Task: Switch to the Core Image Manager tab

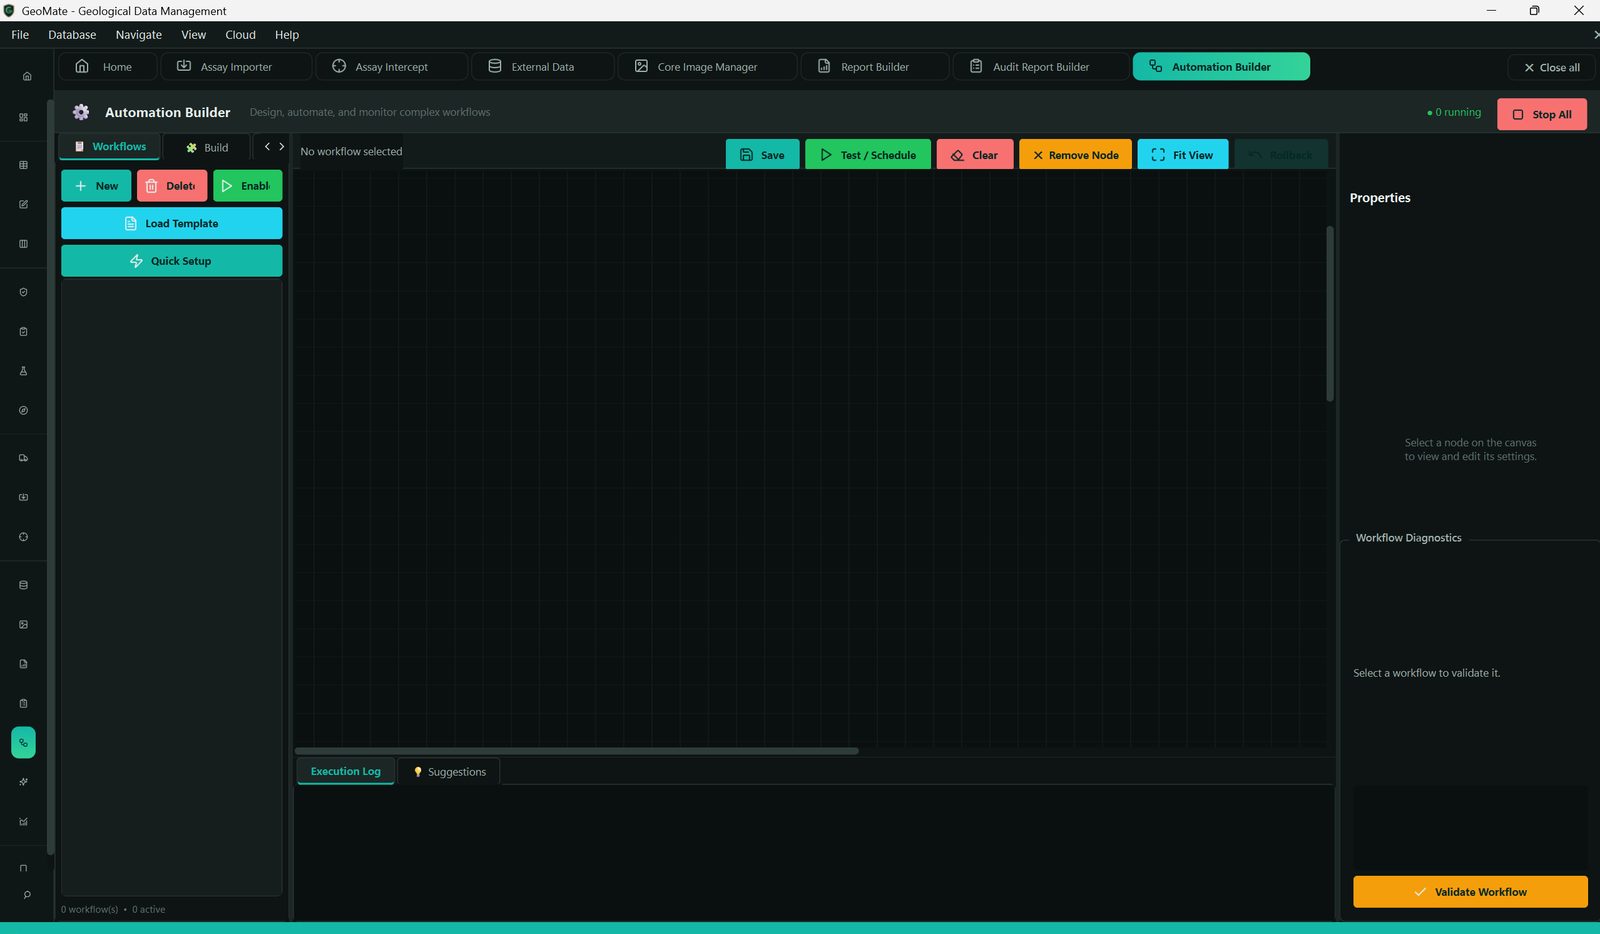Action: coord(707,67)
